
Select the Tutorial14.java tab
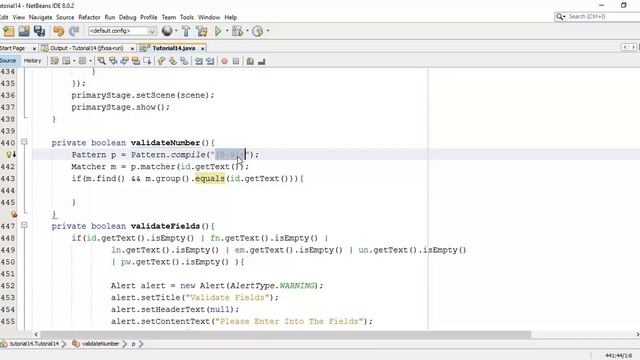coord(174,48)
